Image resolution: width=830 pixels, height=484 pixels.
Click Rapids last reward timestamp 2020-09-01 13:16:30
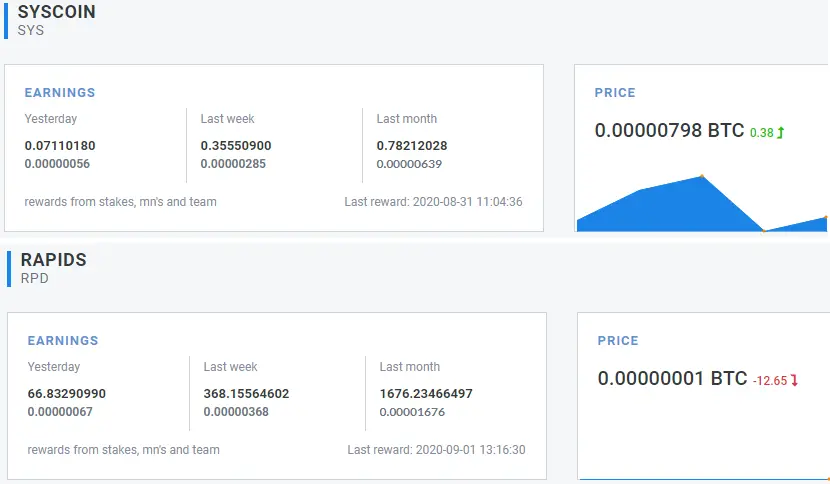[471, 450]
